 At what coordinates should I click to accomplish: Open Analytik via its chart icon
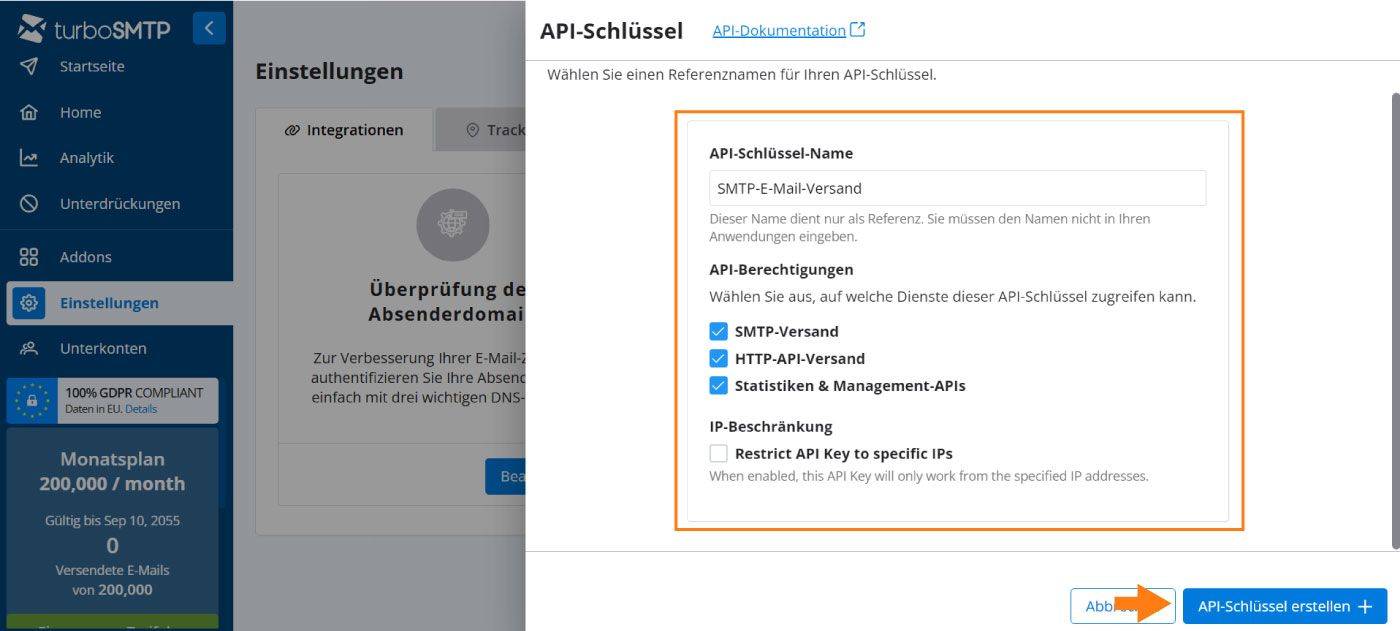pyautogui.click(x=29, y=158)
